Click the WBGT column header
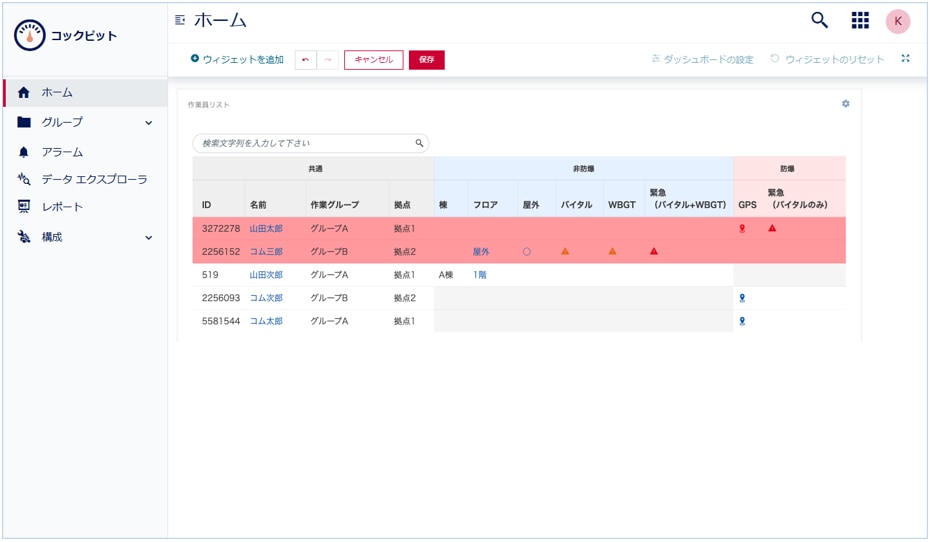 pyautogui.click(x=622, y=204)
